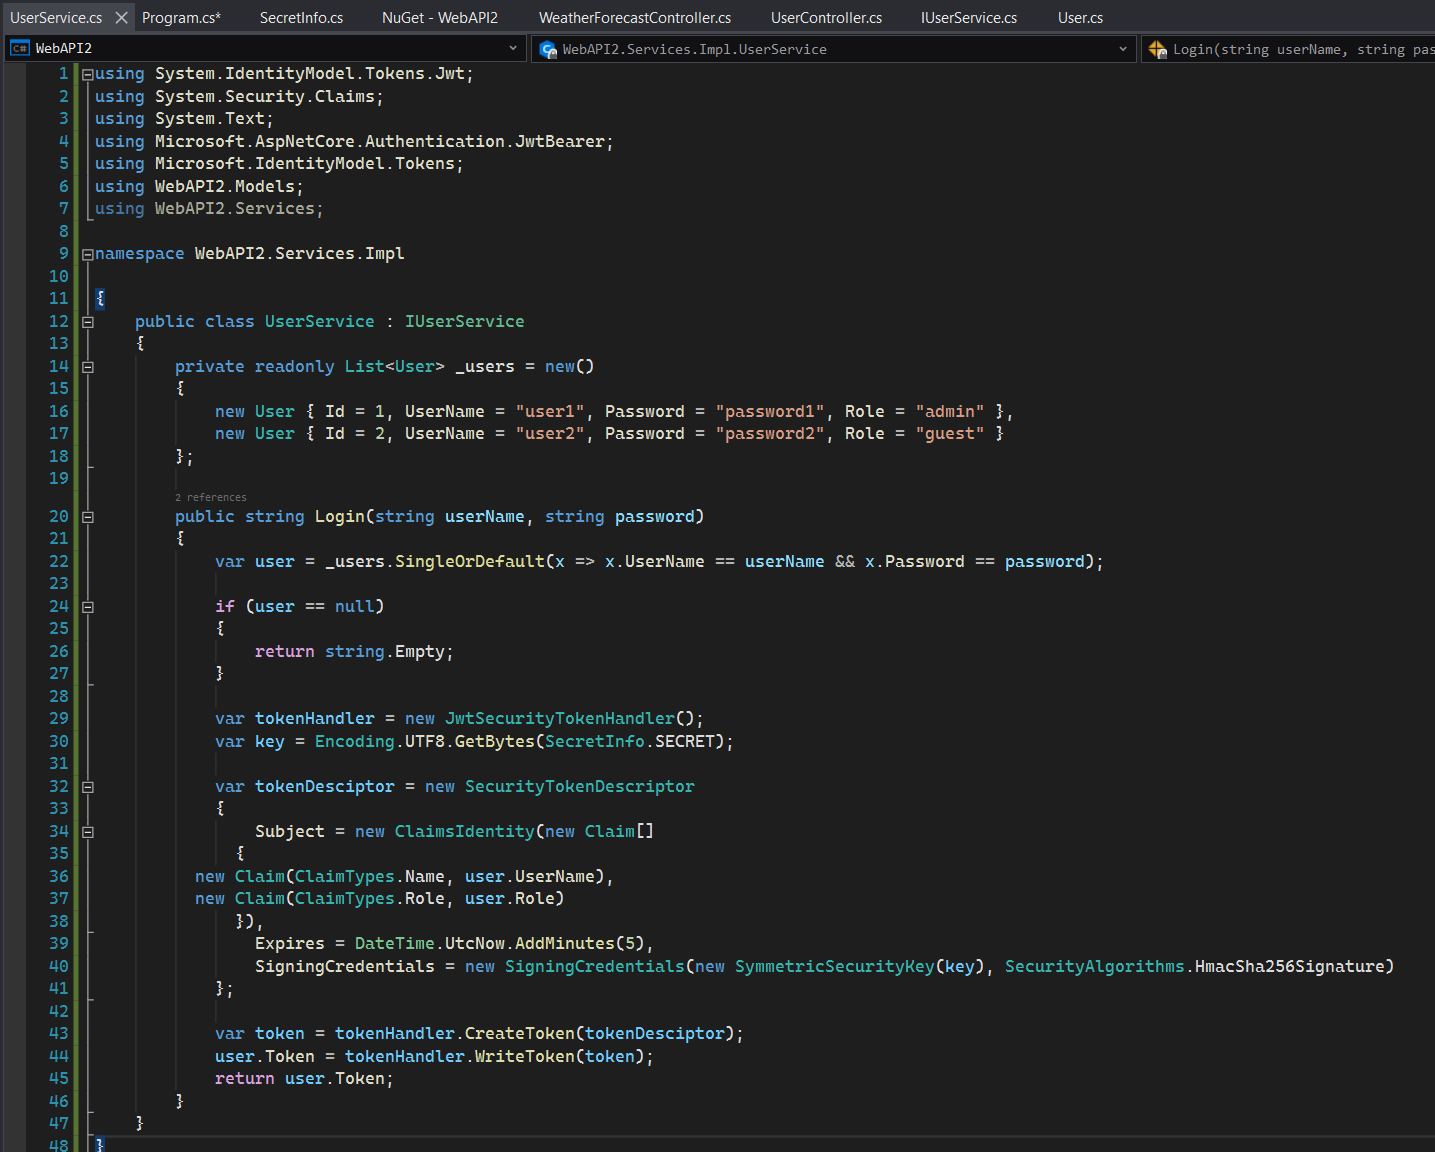The height and width of the screenshot is (1152, 1435).
Task: Switch to the Program.cs* tab
Action: coord(181,18)
